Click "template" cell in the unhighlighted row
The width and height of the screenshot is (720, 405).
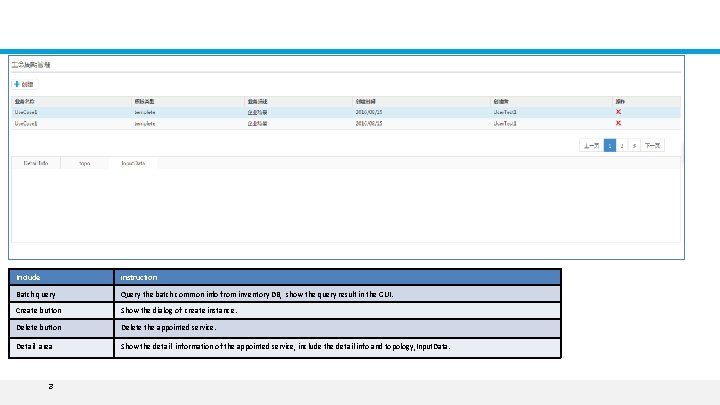coord(145,124)
